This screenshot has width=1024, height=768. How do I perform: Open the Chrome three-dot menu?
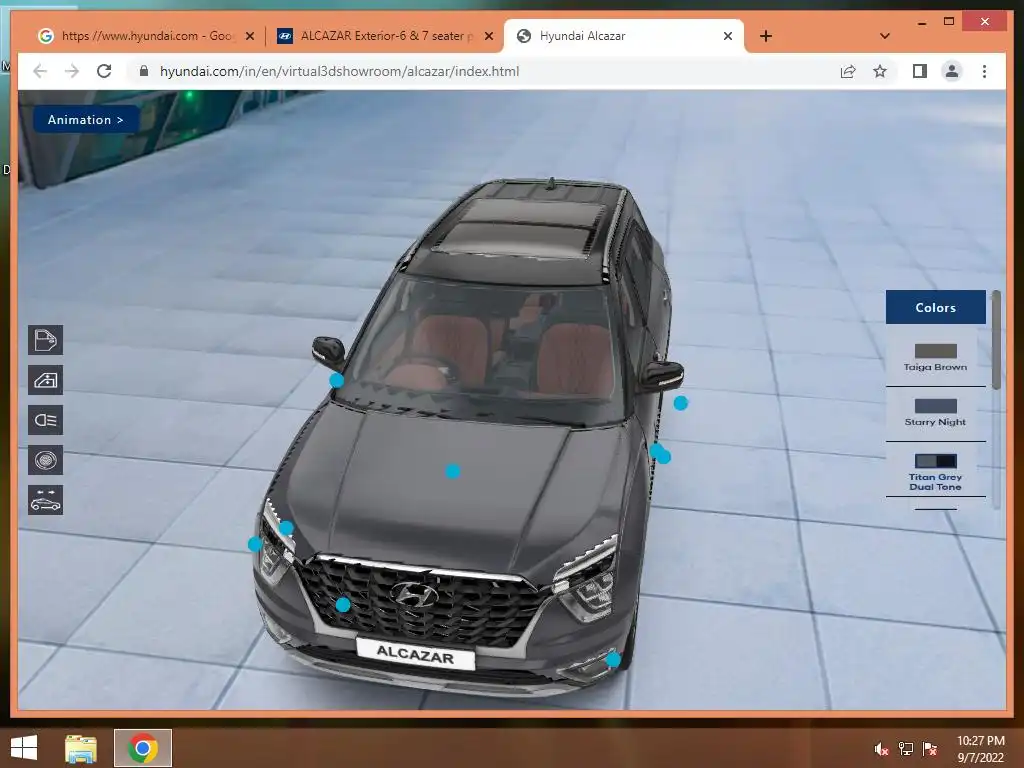coord(984,71)
